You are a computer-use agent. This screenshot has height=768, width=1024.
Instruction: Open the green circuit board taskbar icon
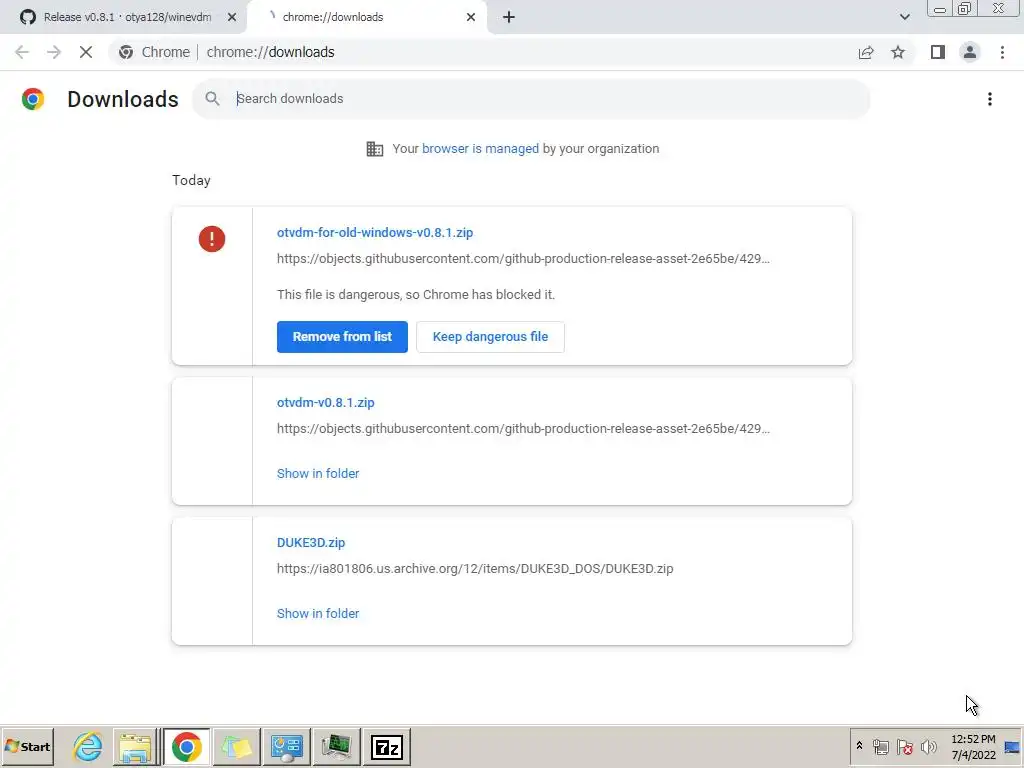coord(336,746)
